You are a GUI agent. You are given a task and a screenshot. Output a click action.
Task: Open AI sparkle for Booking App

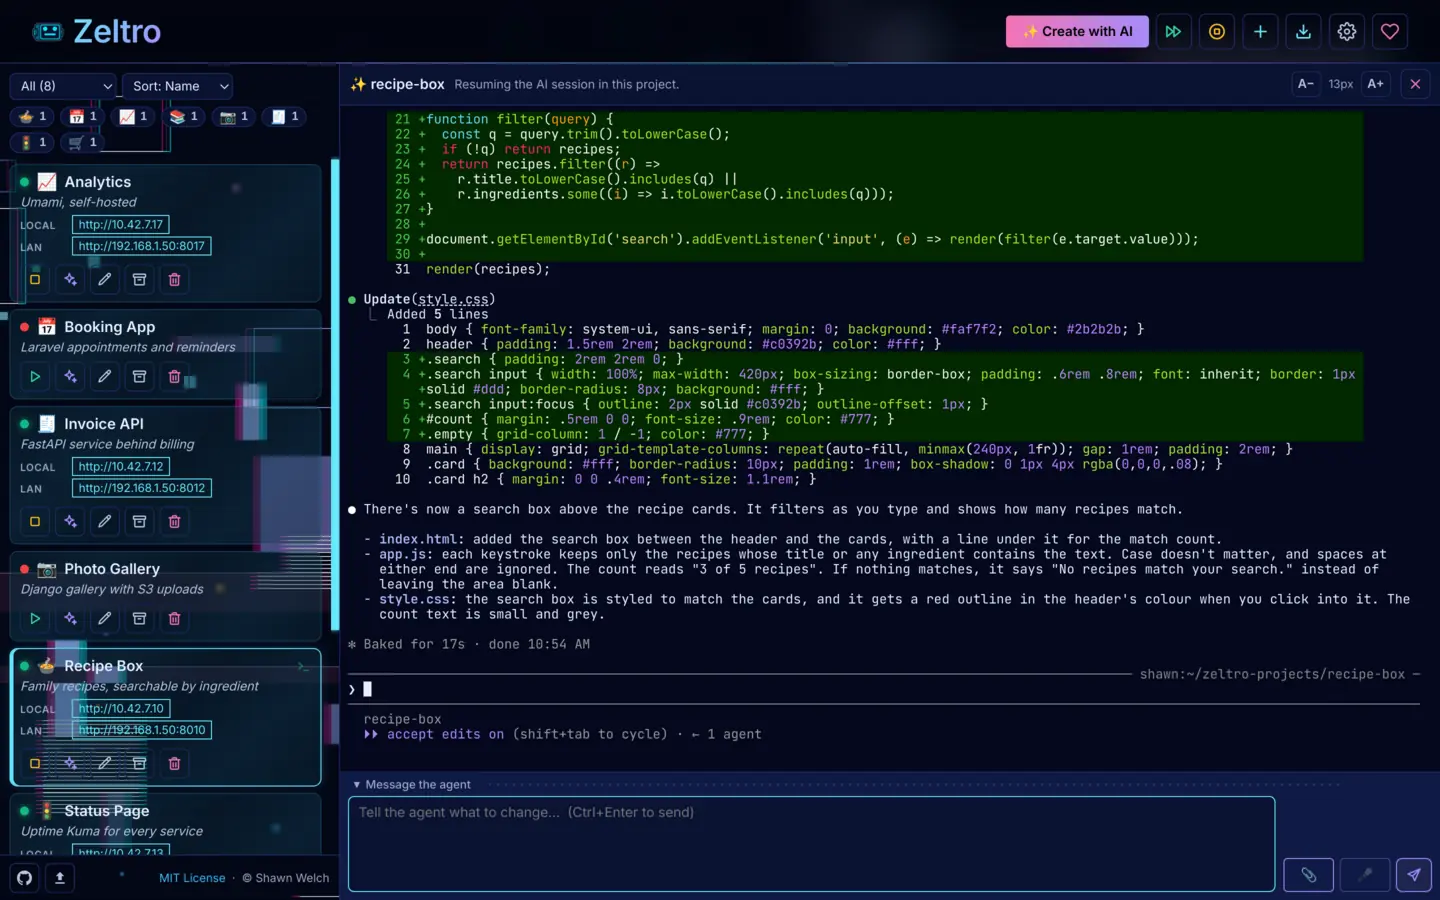(70, 376)
